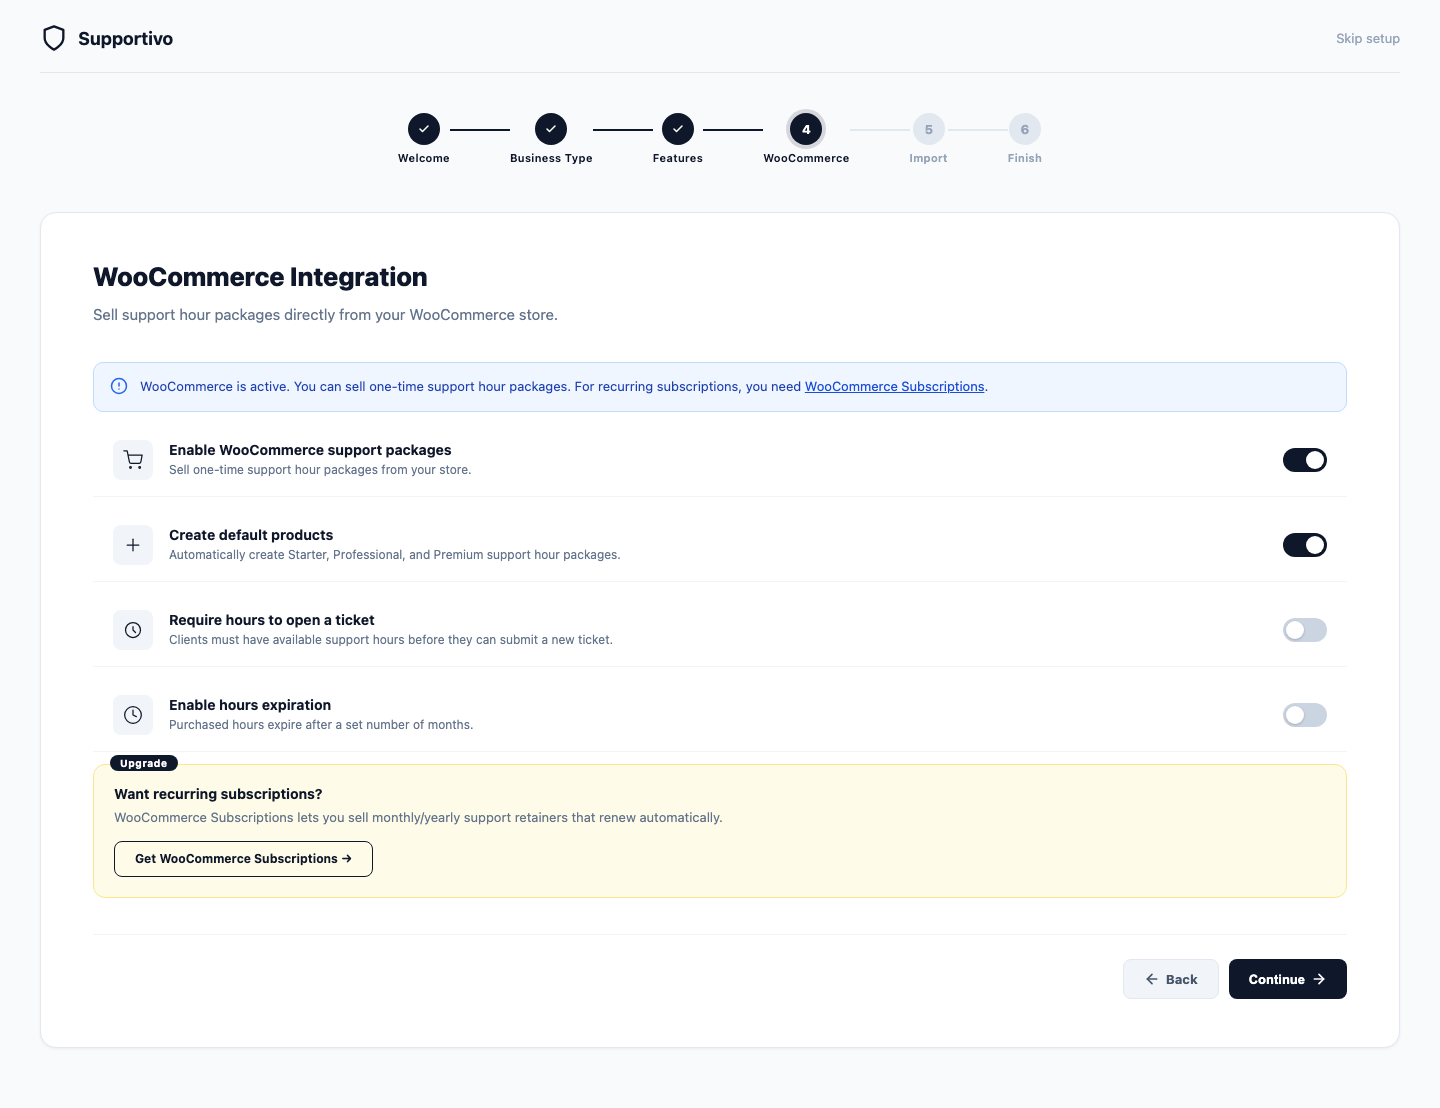1440x1108 pixels.
Task: Click the step 4 WooCommerce circle
Action: click(806, 129)
